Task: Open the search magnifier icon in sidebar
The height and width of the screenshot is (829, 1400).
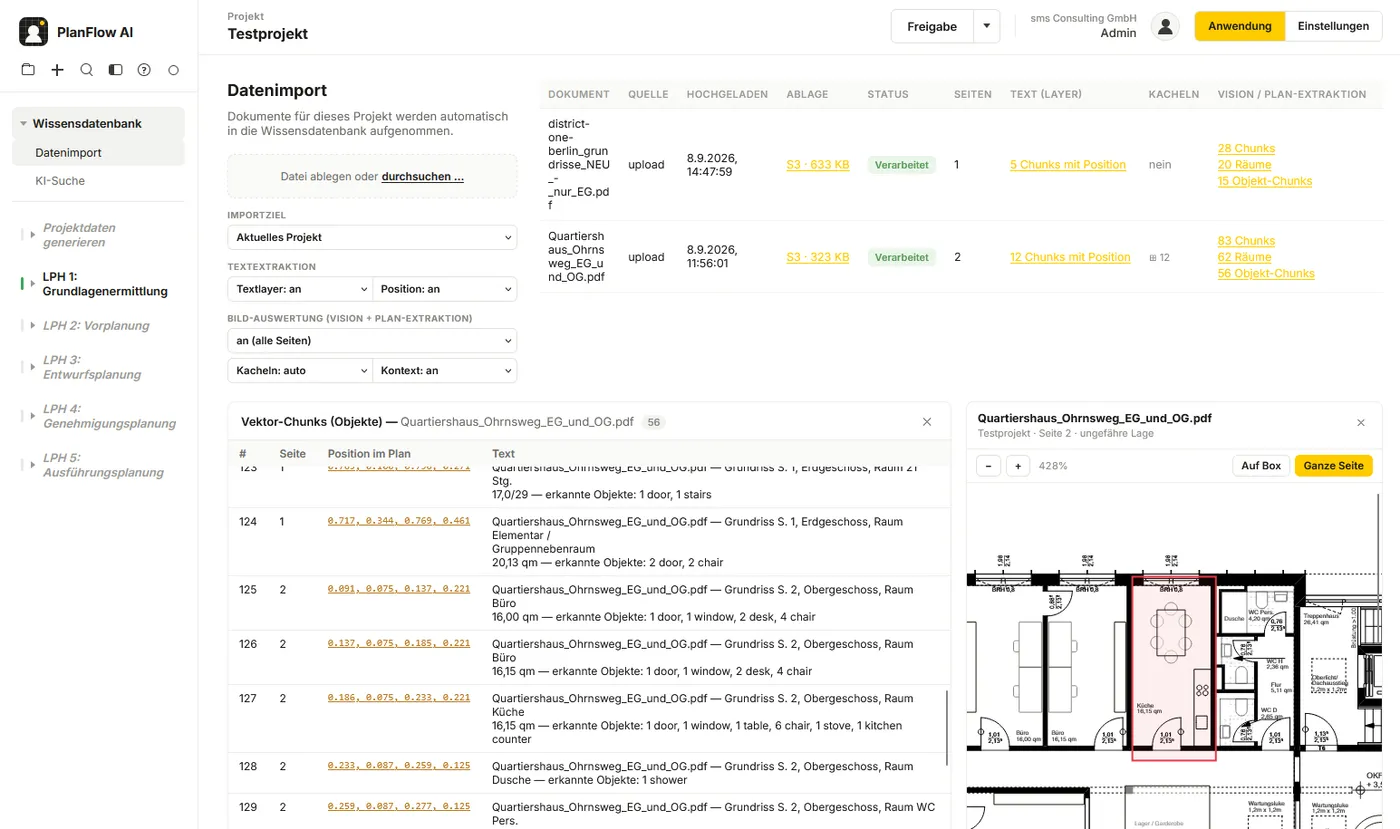Action: [86, 70]
